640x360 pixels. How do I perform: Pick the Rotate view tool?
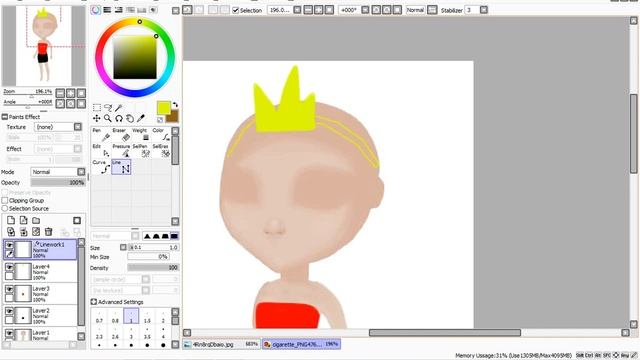point(119,118)
